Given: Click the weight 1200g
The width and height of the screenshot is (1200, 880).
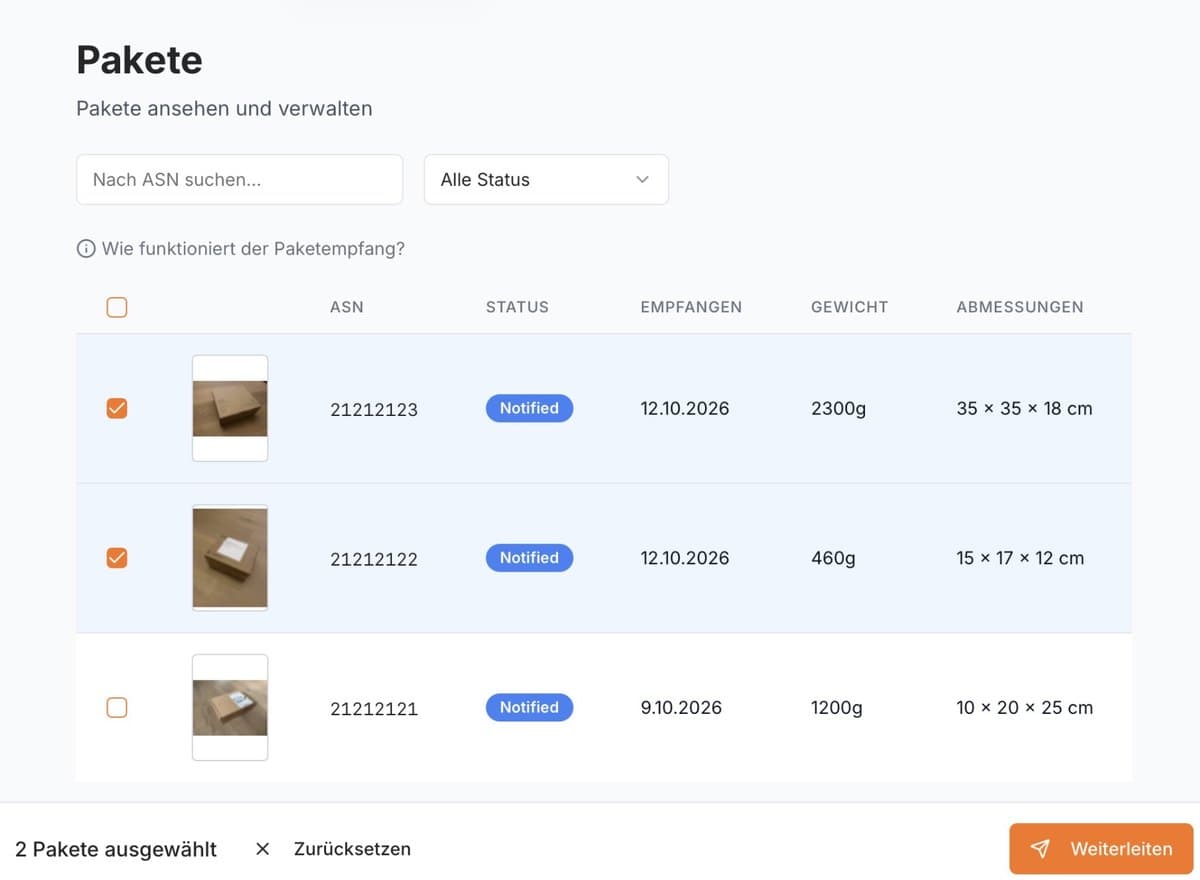Looking at the screenshot, I should [837, 708].
